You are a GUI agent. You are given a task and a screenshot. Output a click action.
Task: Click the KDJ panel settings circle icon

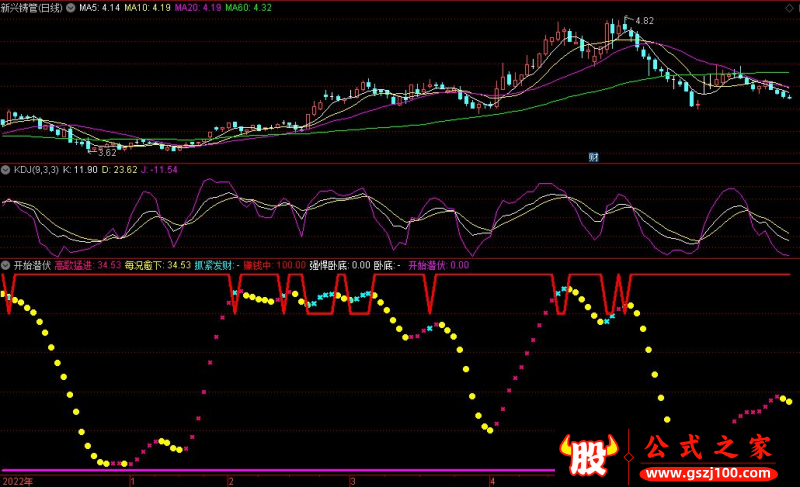coord(6,171)
